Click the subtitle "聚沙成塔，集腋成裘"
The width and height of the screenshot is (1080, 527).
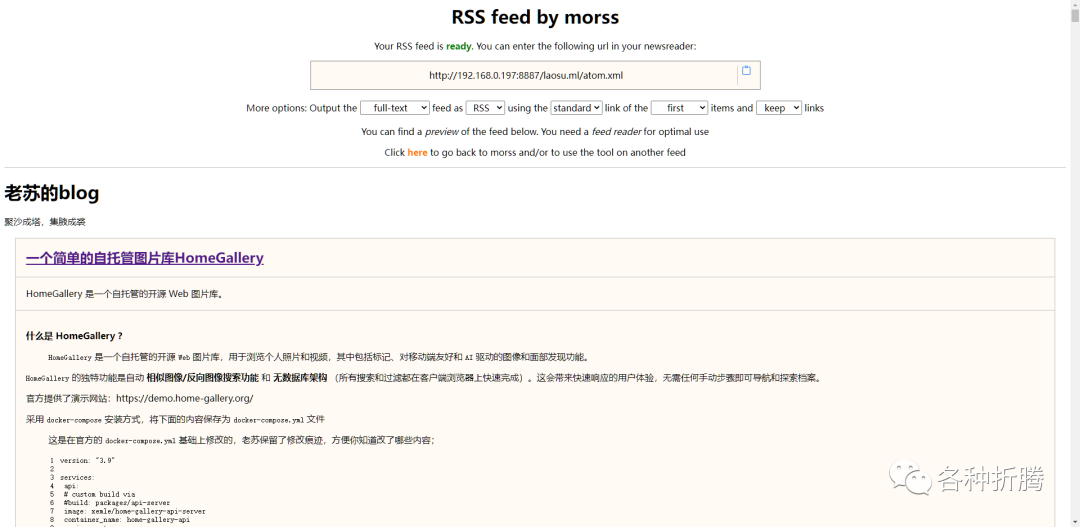[x=45, y=223]
